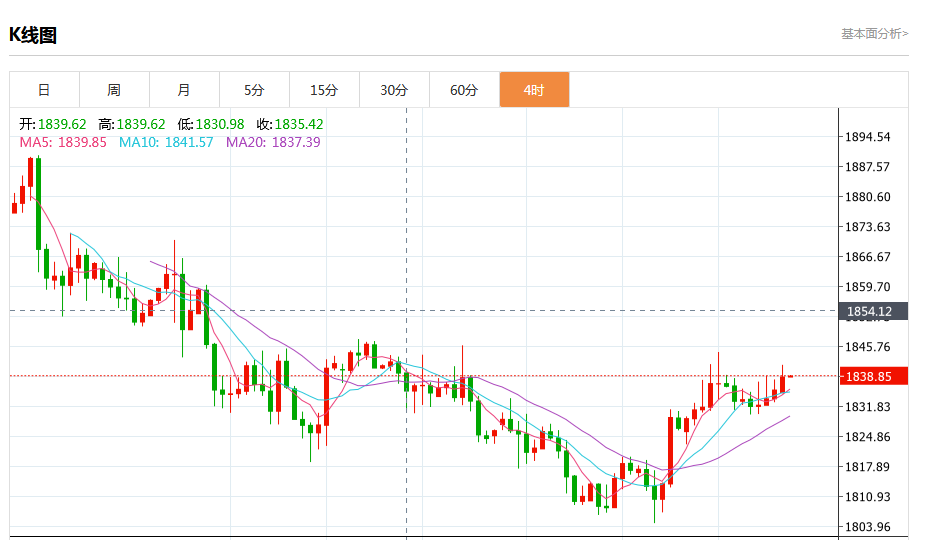Viewport: 939px width, 540px height.
Task: Switch to the 5分 interval tab
Action: pos(255,90)
